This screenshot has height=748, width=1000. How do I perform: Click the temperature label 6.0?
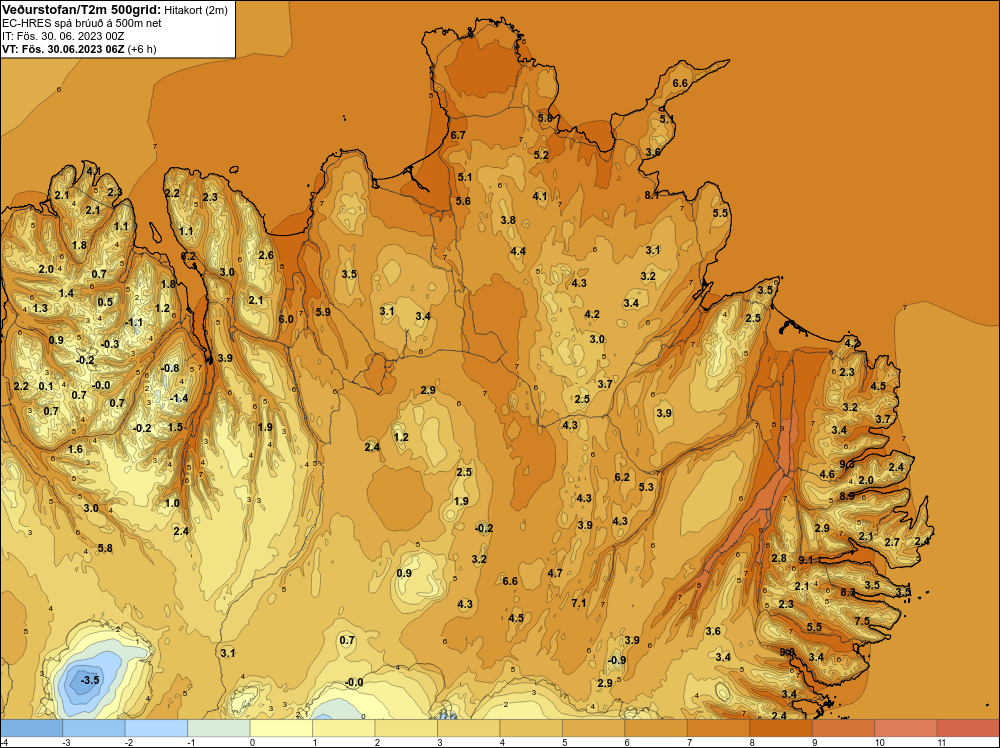tap(286, 319)
